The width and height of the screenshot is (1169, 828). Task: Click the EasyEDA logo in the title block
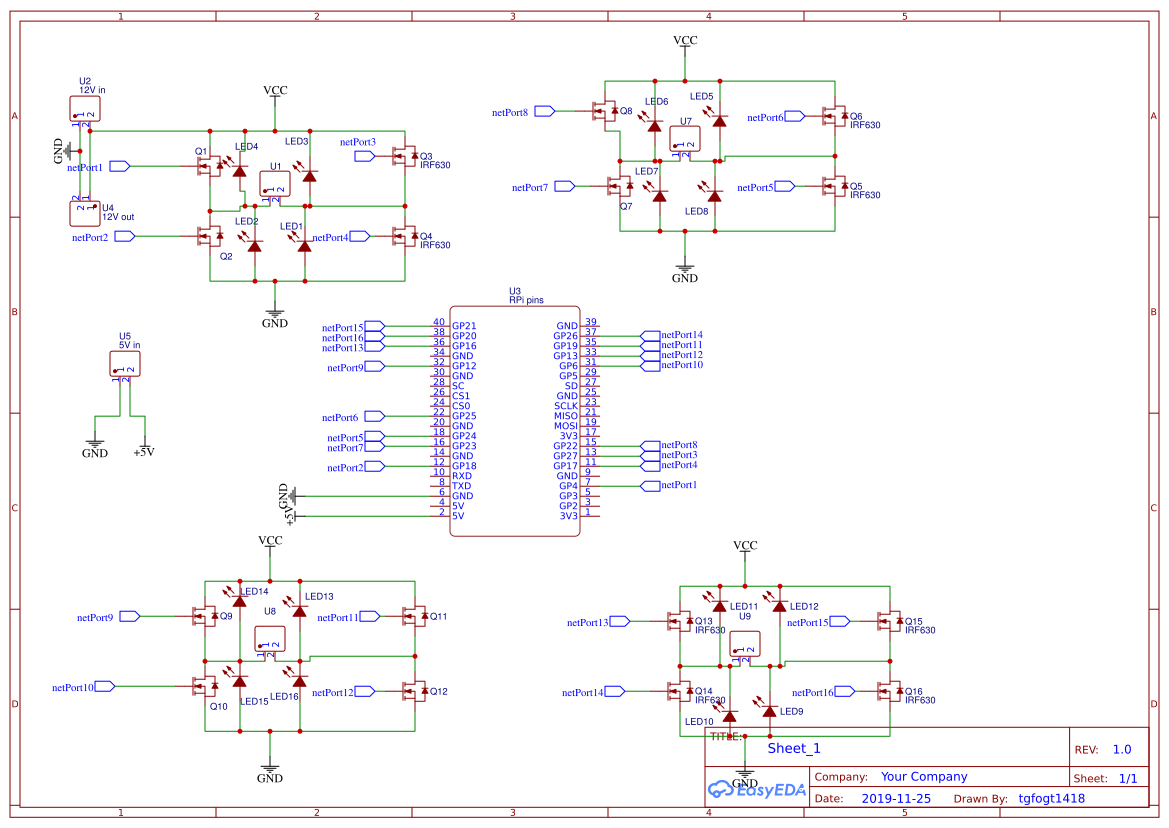pyautogui.click(x=757, y=789)
